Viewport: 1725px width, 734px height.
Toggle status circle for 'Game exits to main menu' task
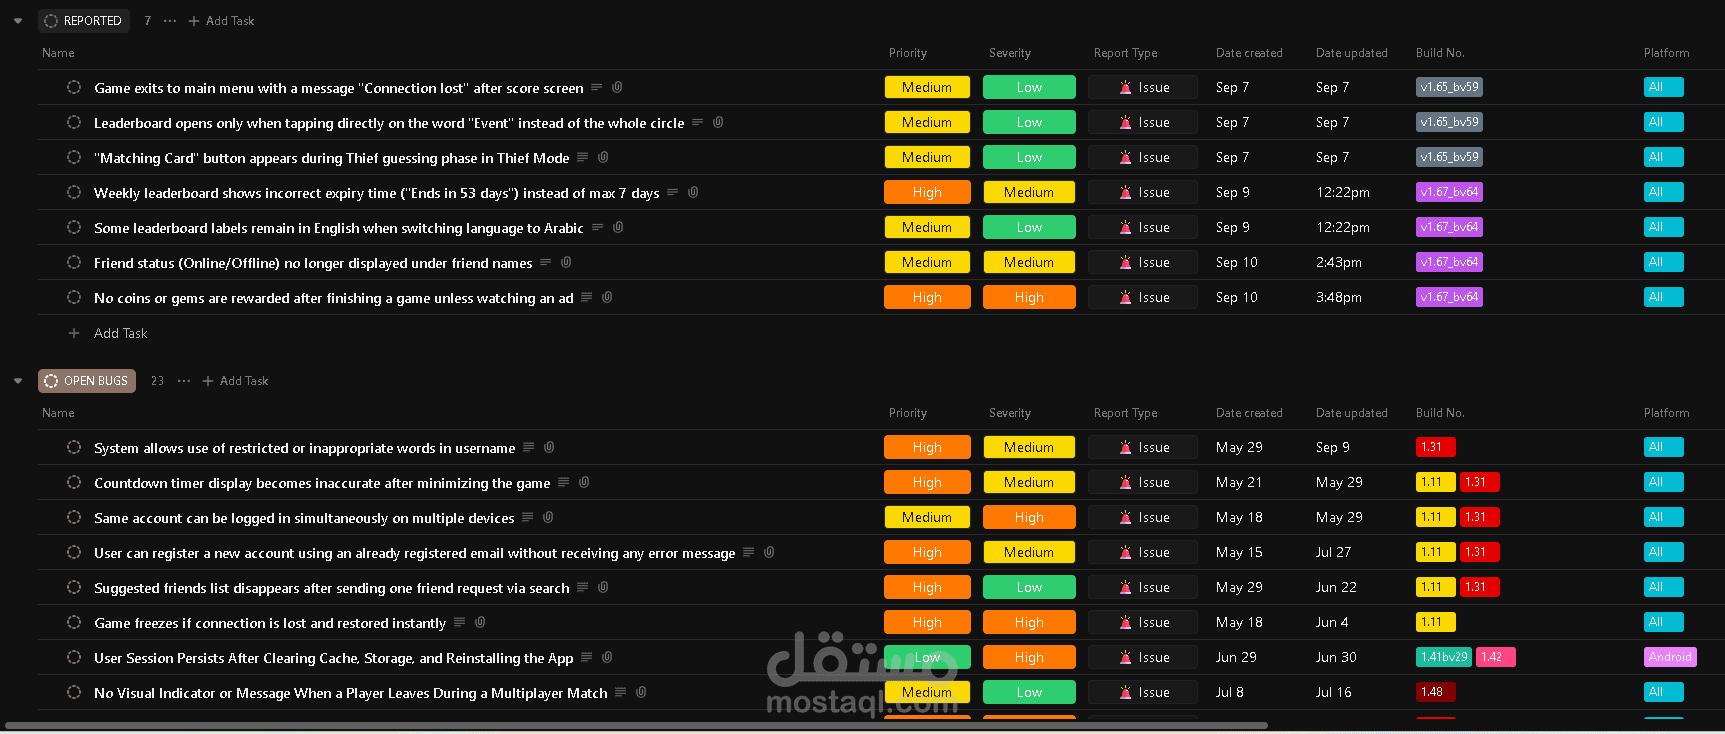(74, 87)
